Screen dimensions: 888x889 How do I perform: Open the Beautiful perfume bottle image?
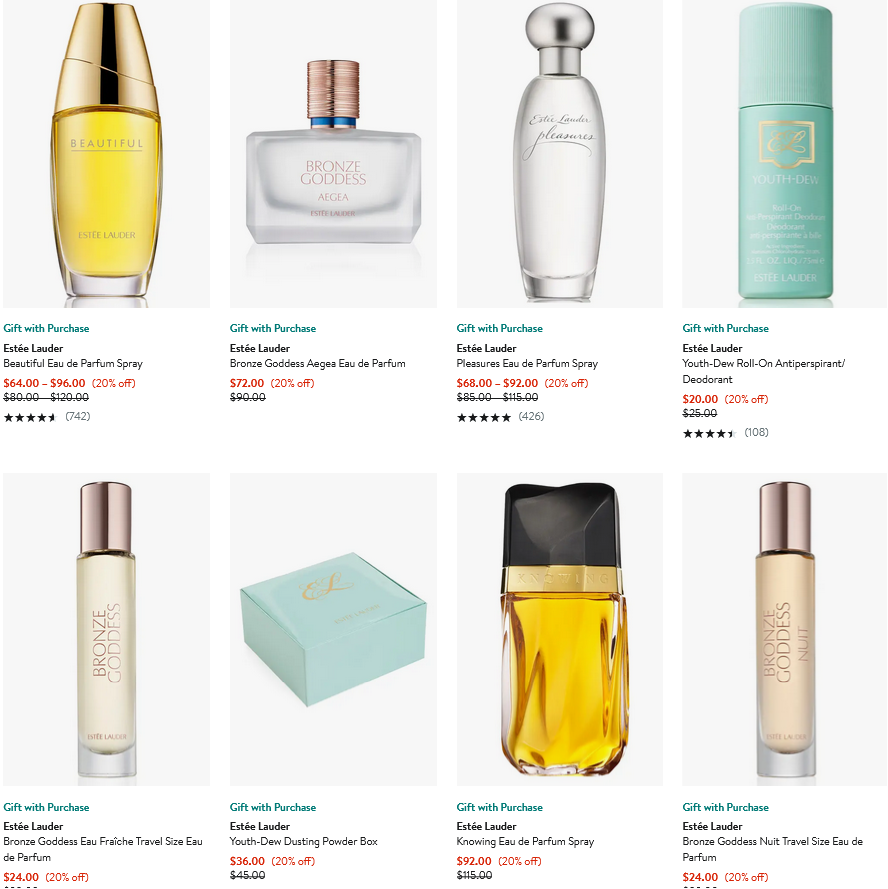click(x=106, y=154)
